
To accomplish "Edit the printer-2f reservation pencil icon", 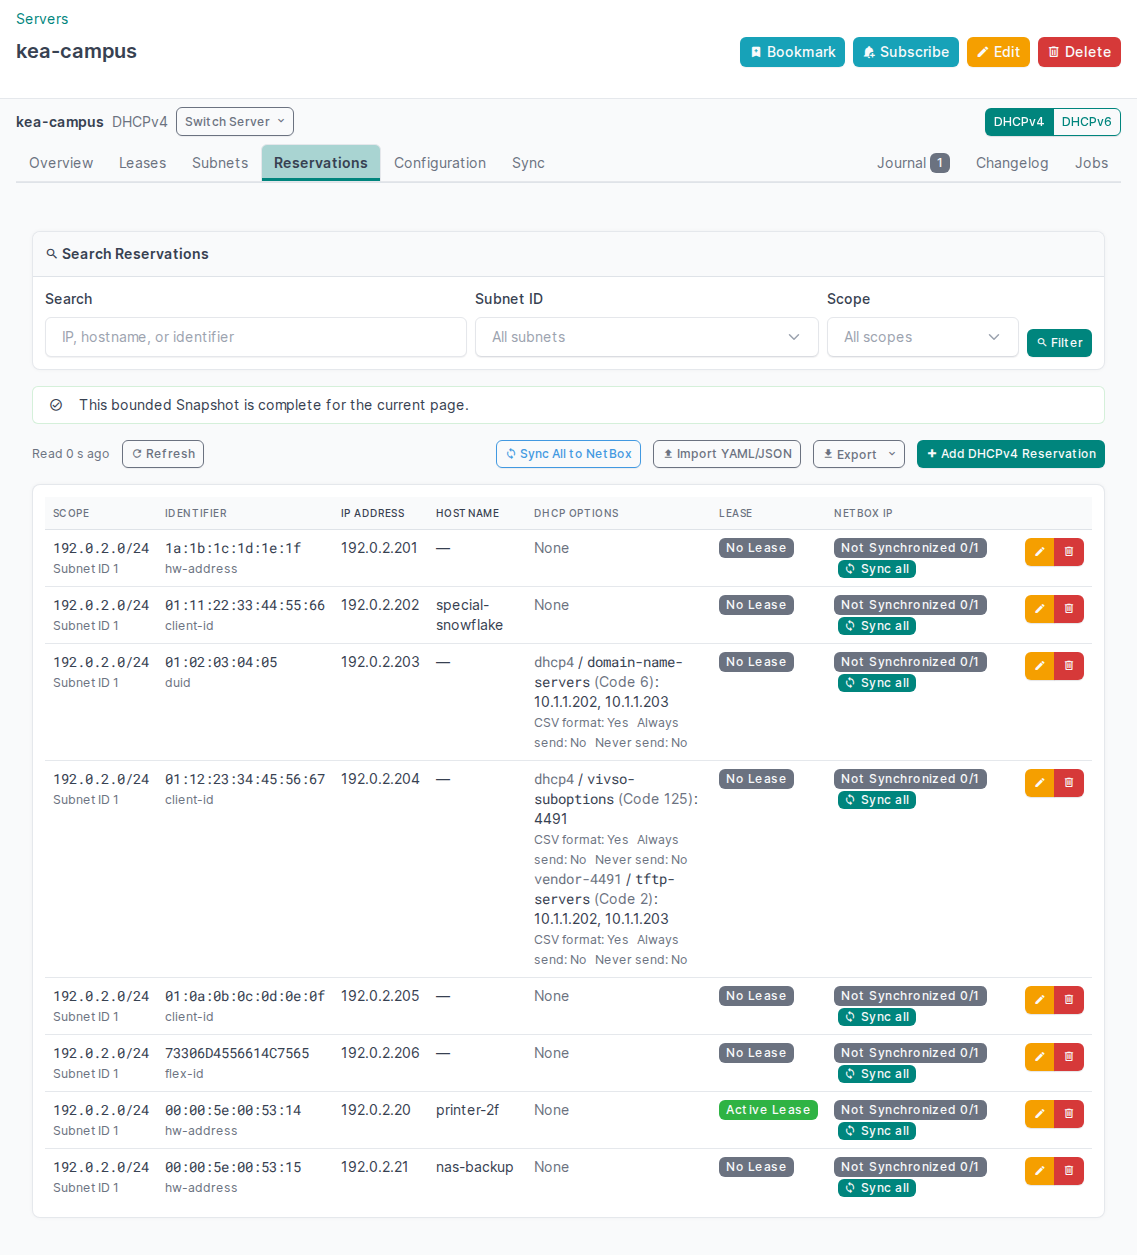I will (1039, 1114).
